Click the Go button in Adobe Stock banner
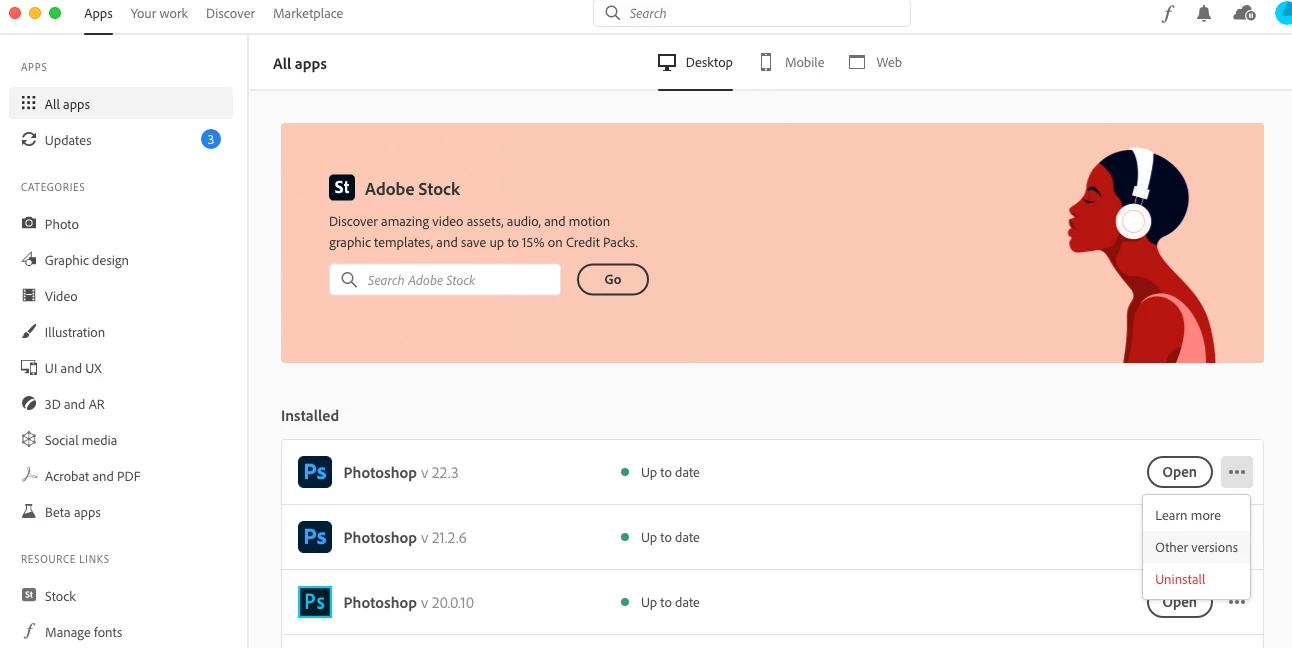 [x=613, y=280]
